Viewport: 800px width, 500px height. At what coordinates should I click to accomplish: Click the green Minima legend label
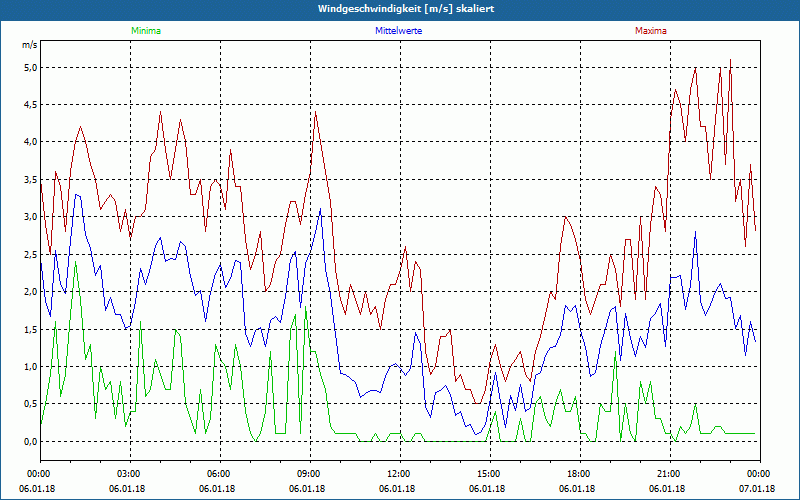pos(146,31)
